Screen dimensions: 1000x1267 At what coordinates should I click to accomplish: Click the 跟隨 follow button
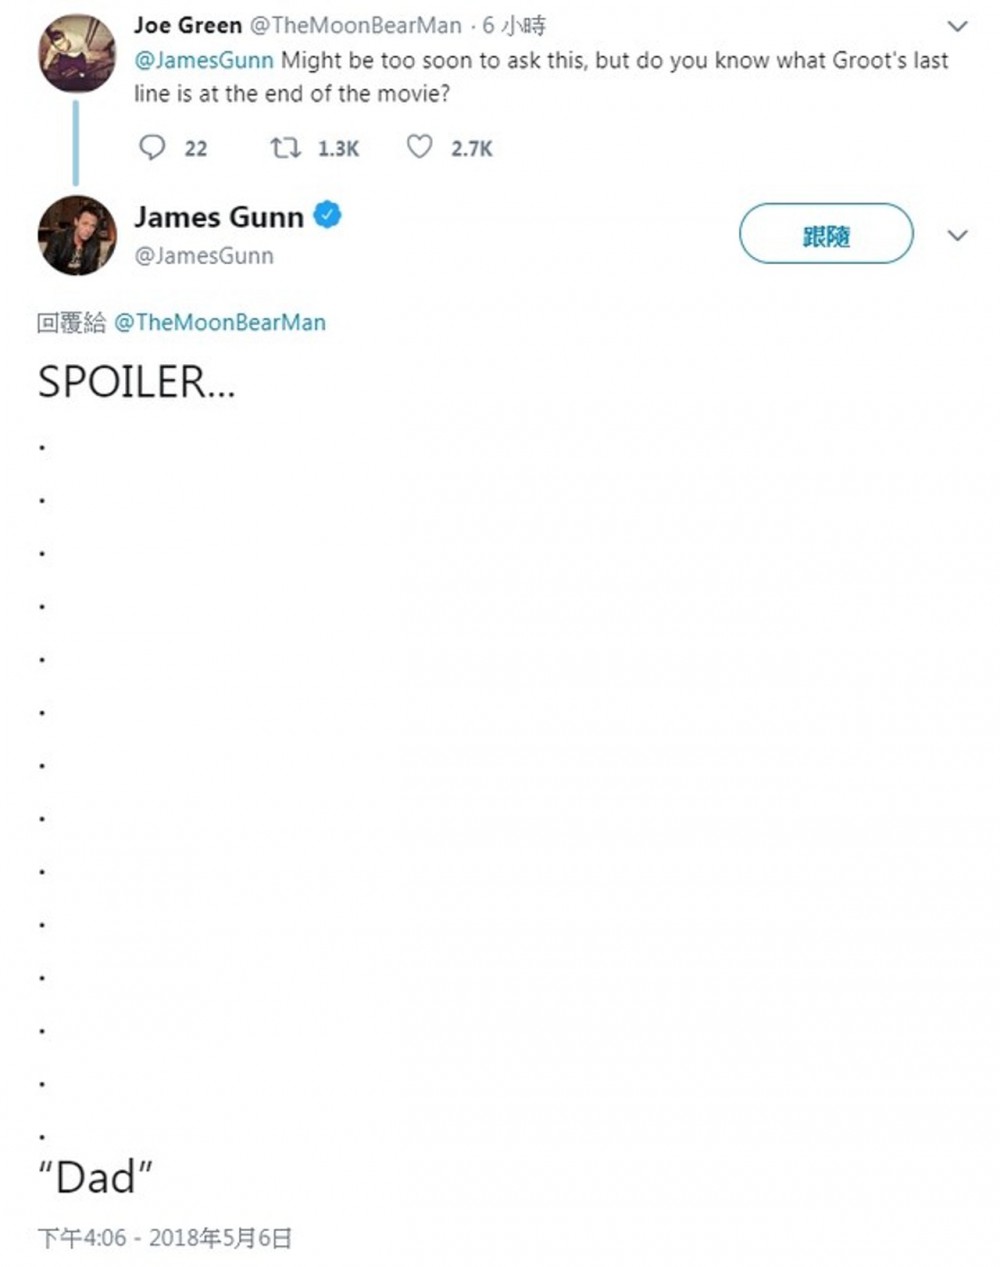(x=826, y=236)
